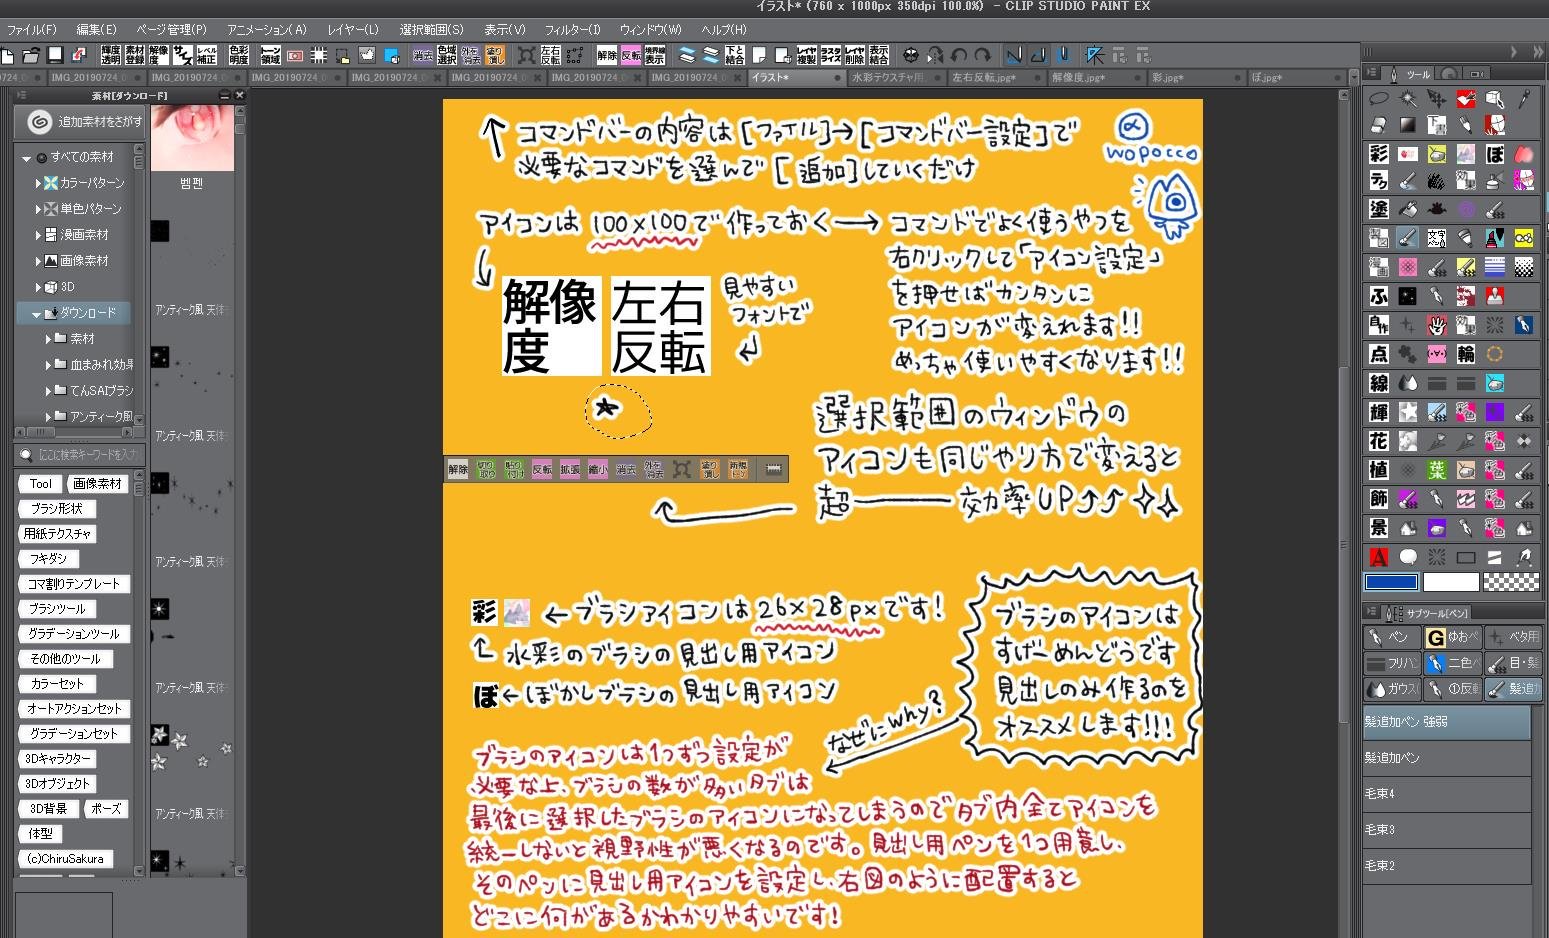Image resolution: width=1549 pixels, height=938 pixels.
Task: Click the Open file folder icon
Action: tap(32, 55)
